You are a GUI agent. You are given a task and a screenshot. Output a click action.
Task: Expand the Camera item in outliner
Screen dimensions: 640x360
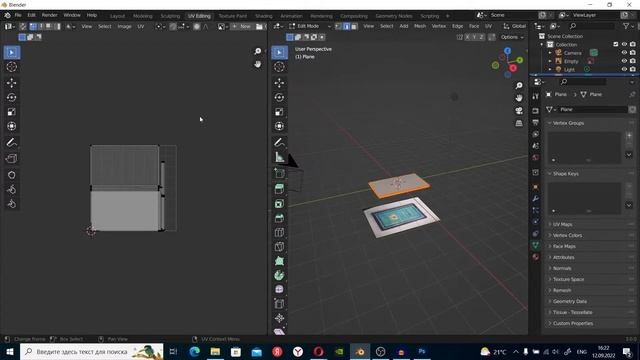[x=550, y=53]
